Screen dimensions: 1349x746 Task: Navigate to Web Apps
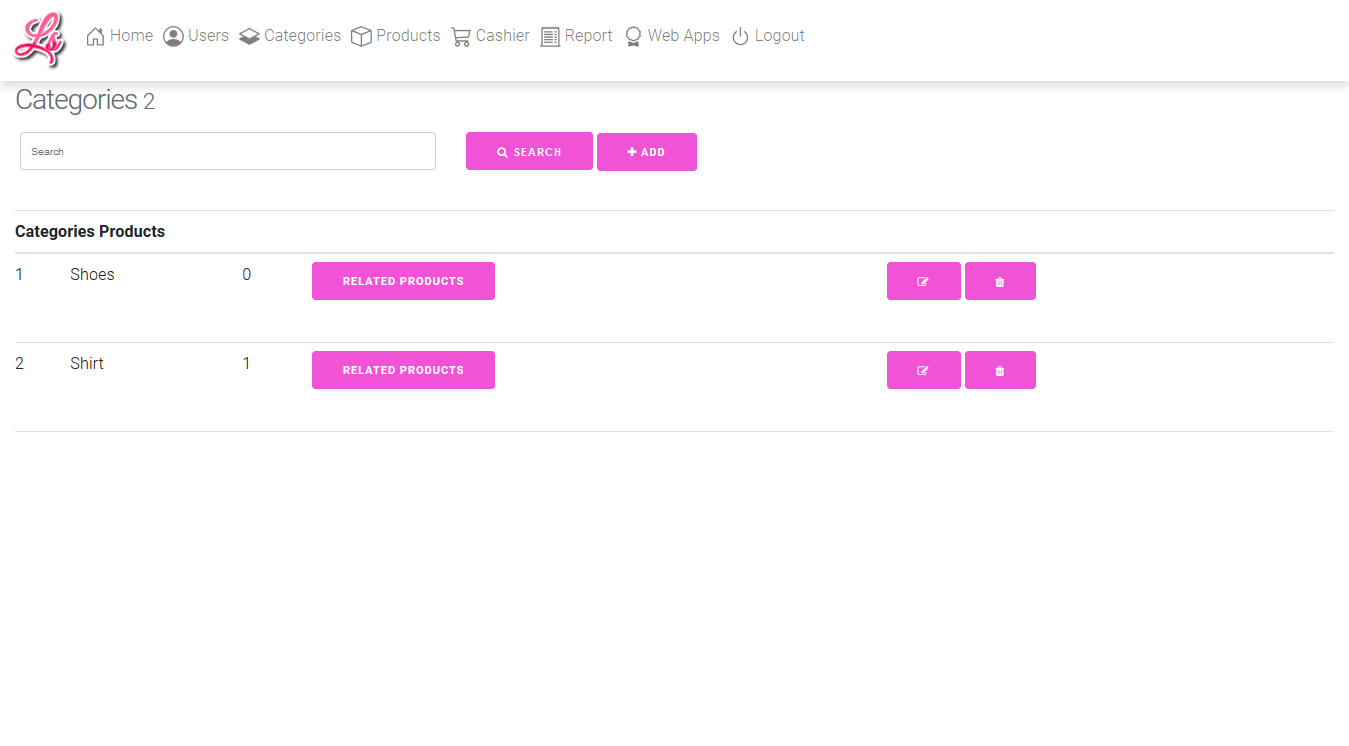683,36
